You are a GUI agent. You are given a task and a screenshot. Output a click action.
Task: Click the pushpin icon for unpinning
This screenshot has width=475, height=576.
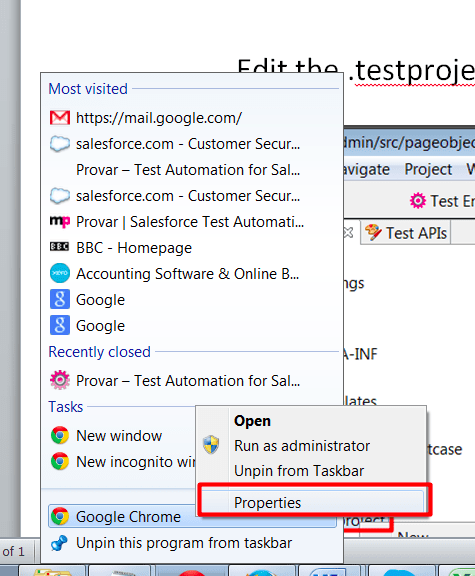tap(60, 543)
